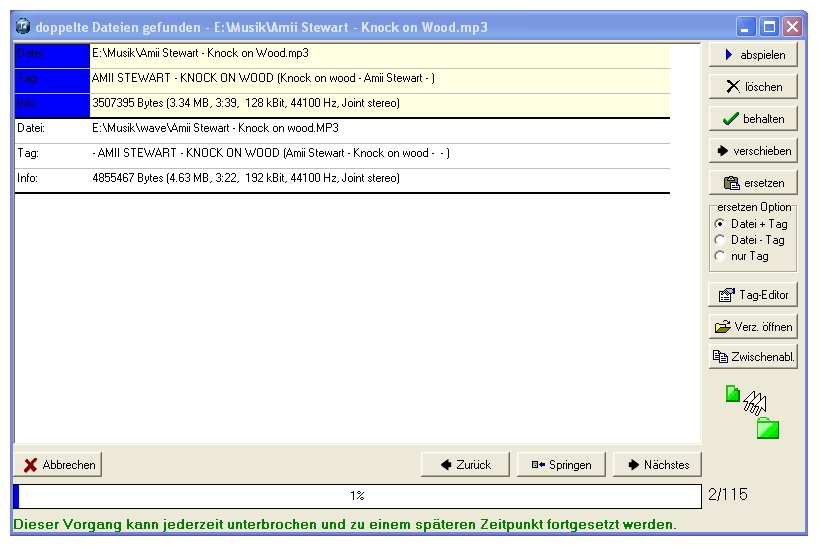The image size is (818, 546).
Task: Go back with the Zurück button
Action: [465, 465]
